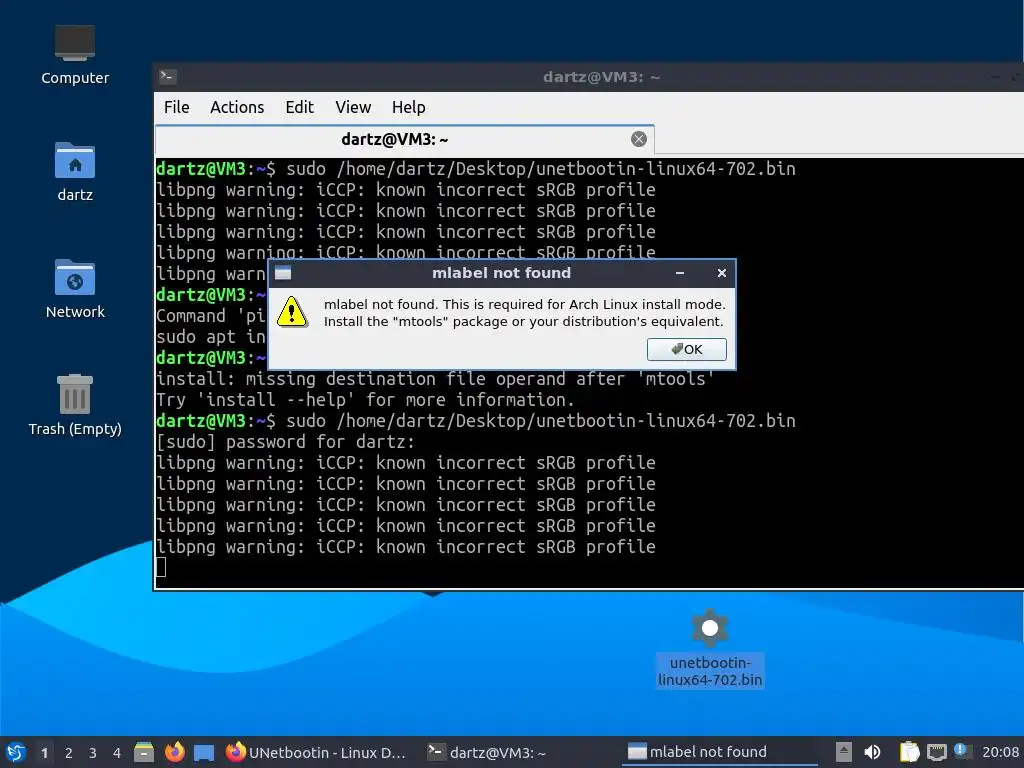Select the Network desktop icon
Viewport: 1024px width, 768px height.
[75, 289]
